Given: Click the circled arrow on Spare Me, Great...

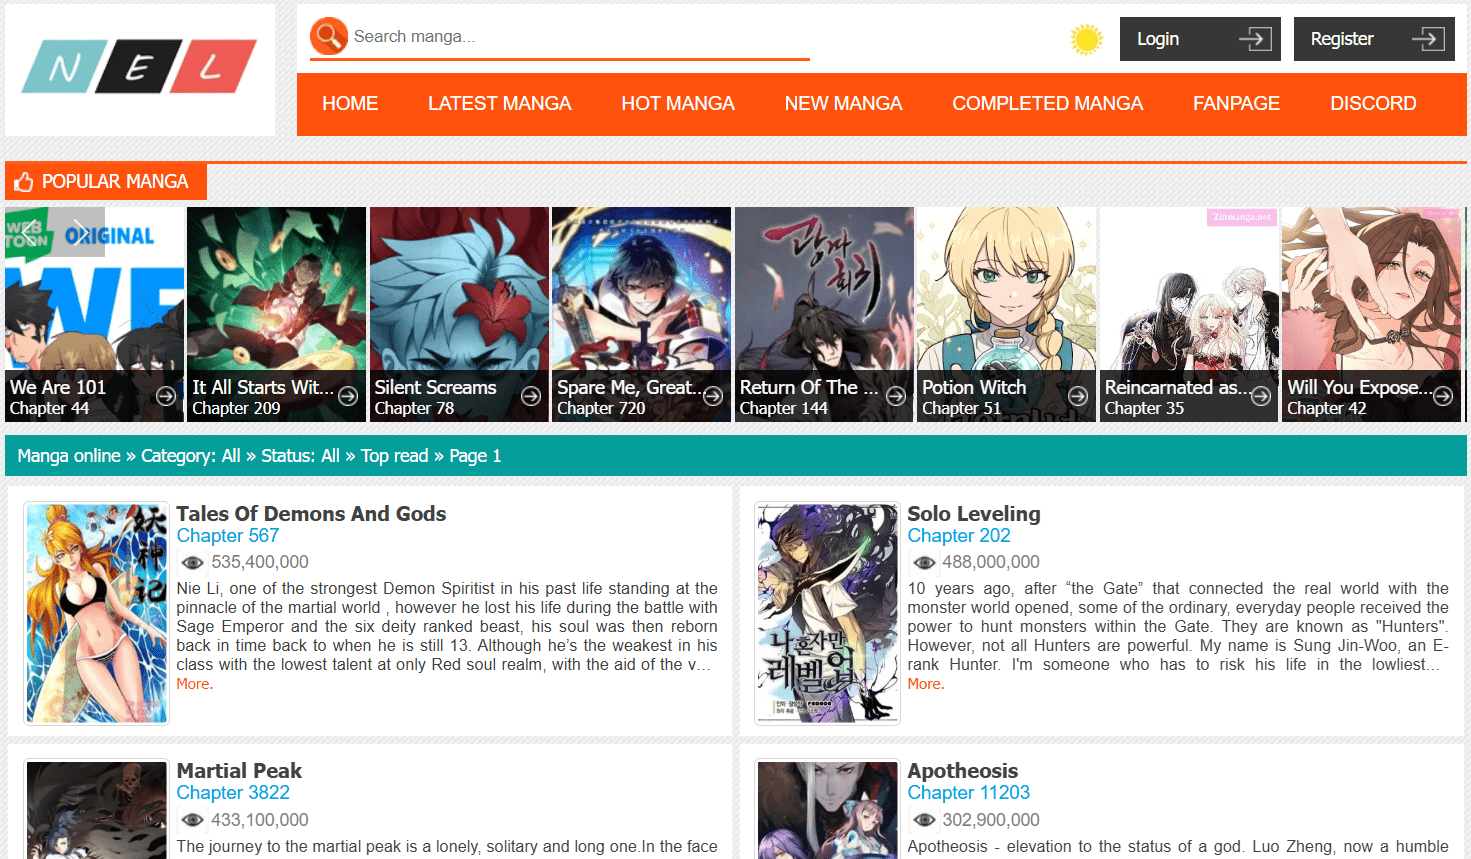Looking at the screenshot, I should [x=713, y=396].
